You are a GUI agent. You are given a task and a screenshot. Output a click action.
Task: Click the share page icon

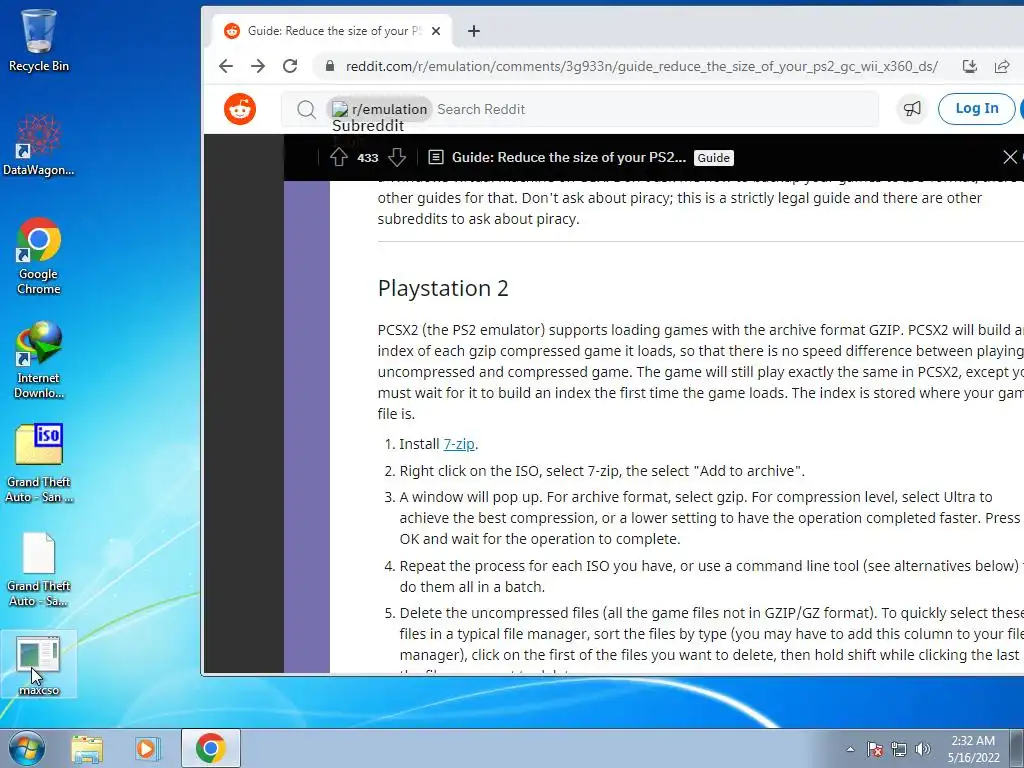click(x=1001, y=66)
